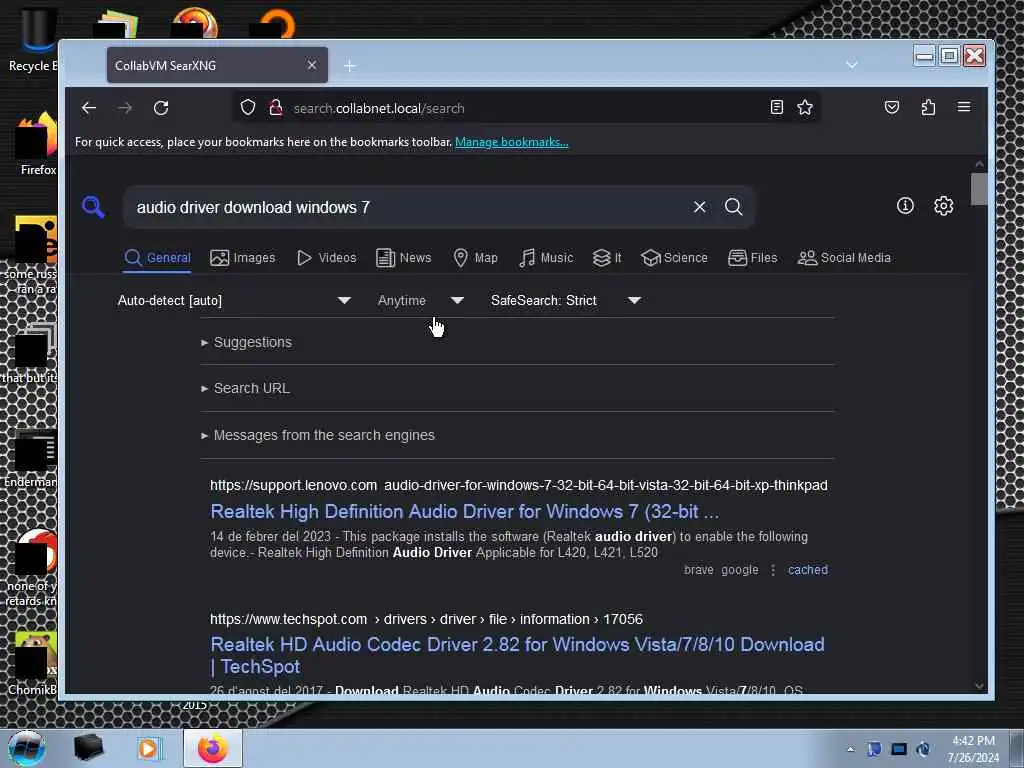Click the support.lenovo.com result URL
The width and height of the screenshot is (1024, 768).
519,485
